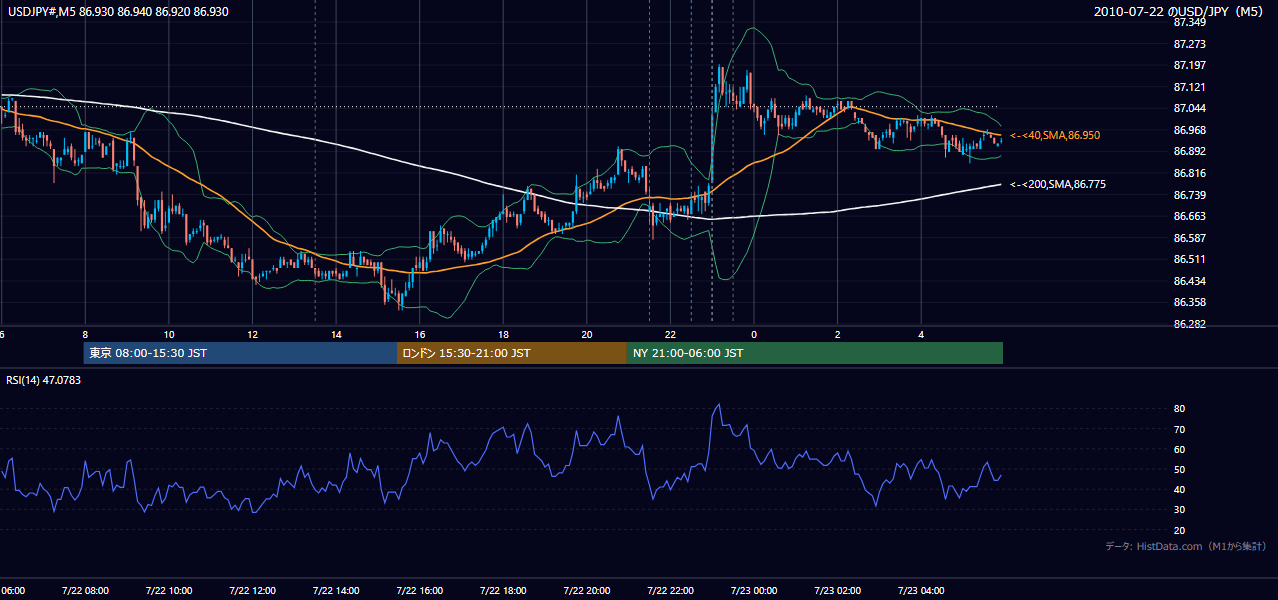The height and width of the screenshot is (600, 1278).
Task: Select the 東京 08:00-15:30 JST session bar
Action: (x=240, y=353)
